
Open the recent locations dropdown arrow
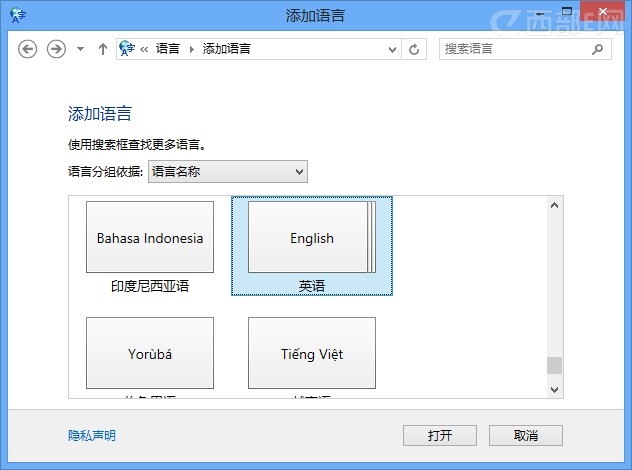tap(80, 49)
